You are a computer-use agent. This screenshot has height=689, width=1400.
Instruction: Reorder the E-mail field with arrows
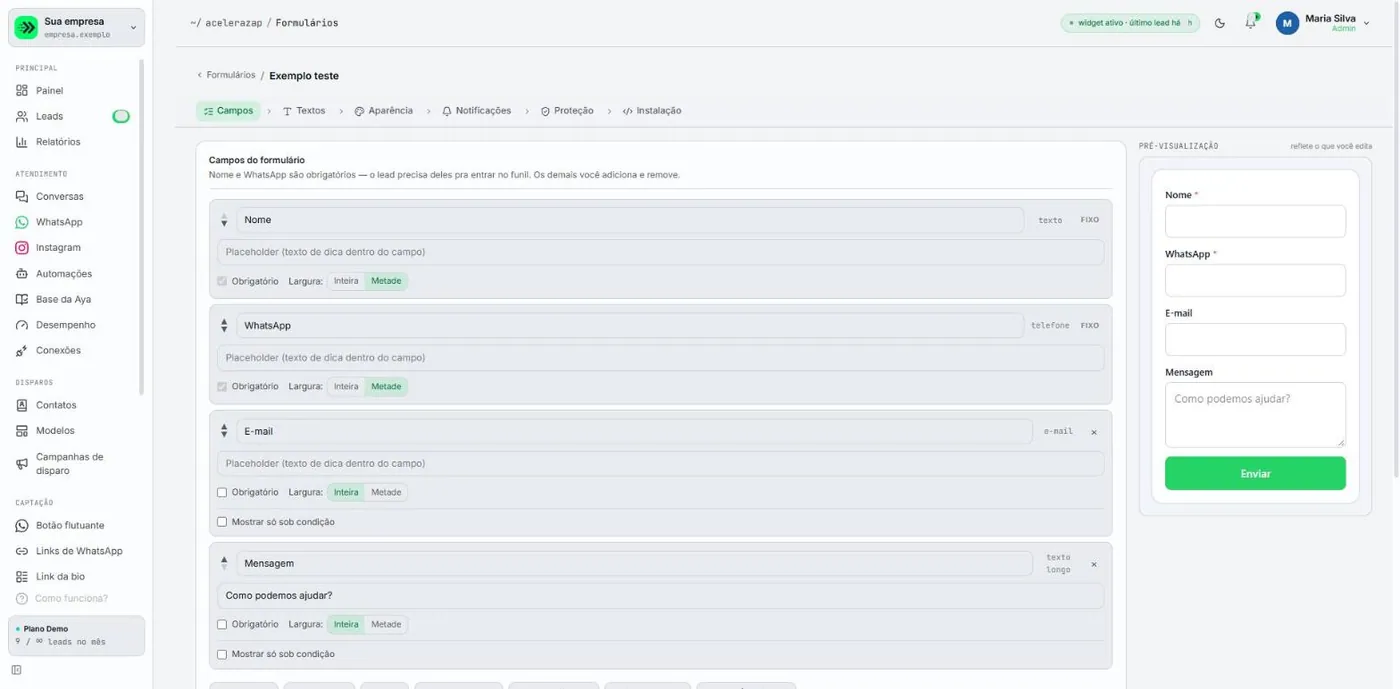pyautogui.click(x=224, y=432)
